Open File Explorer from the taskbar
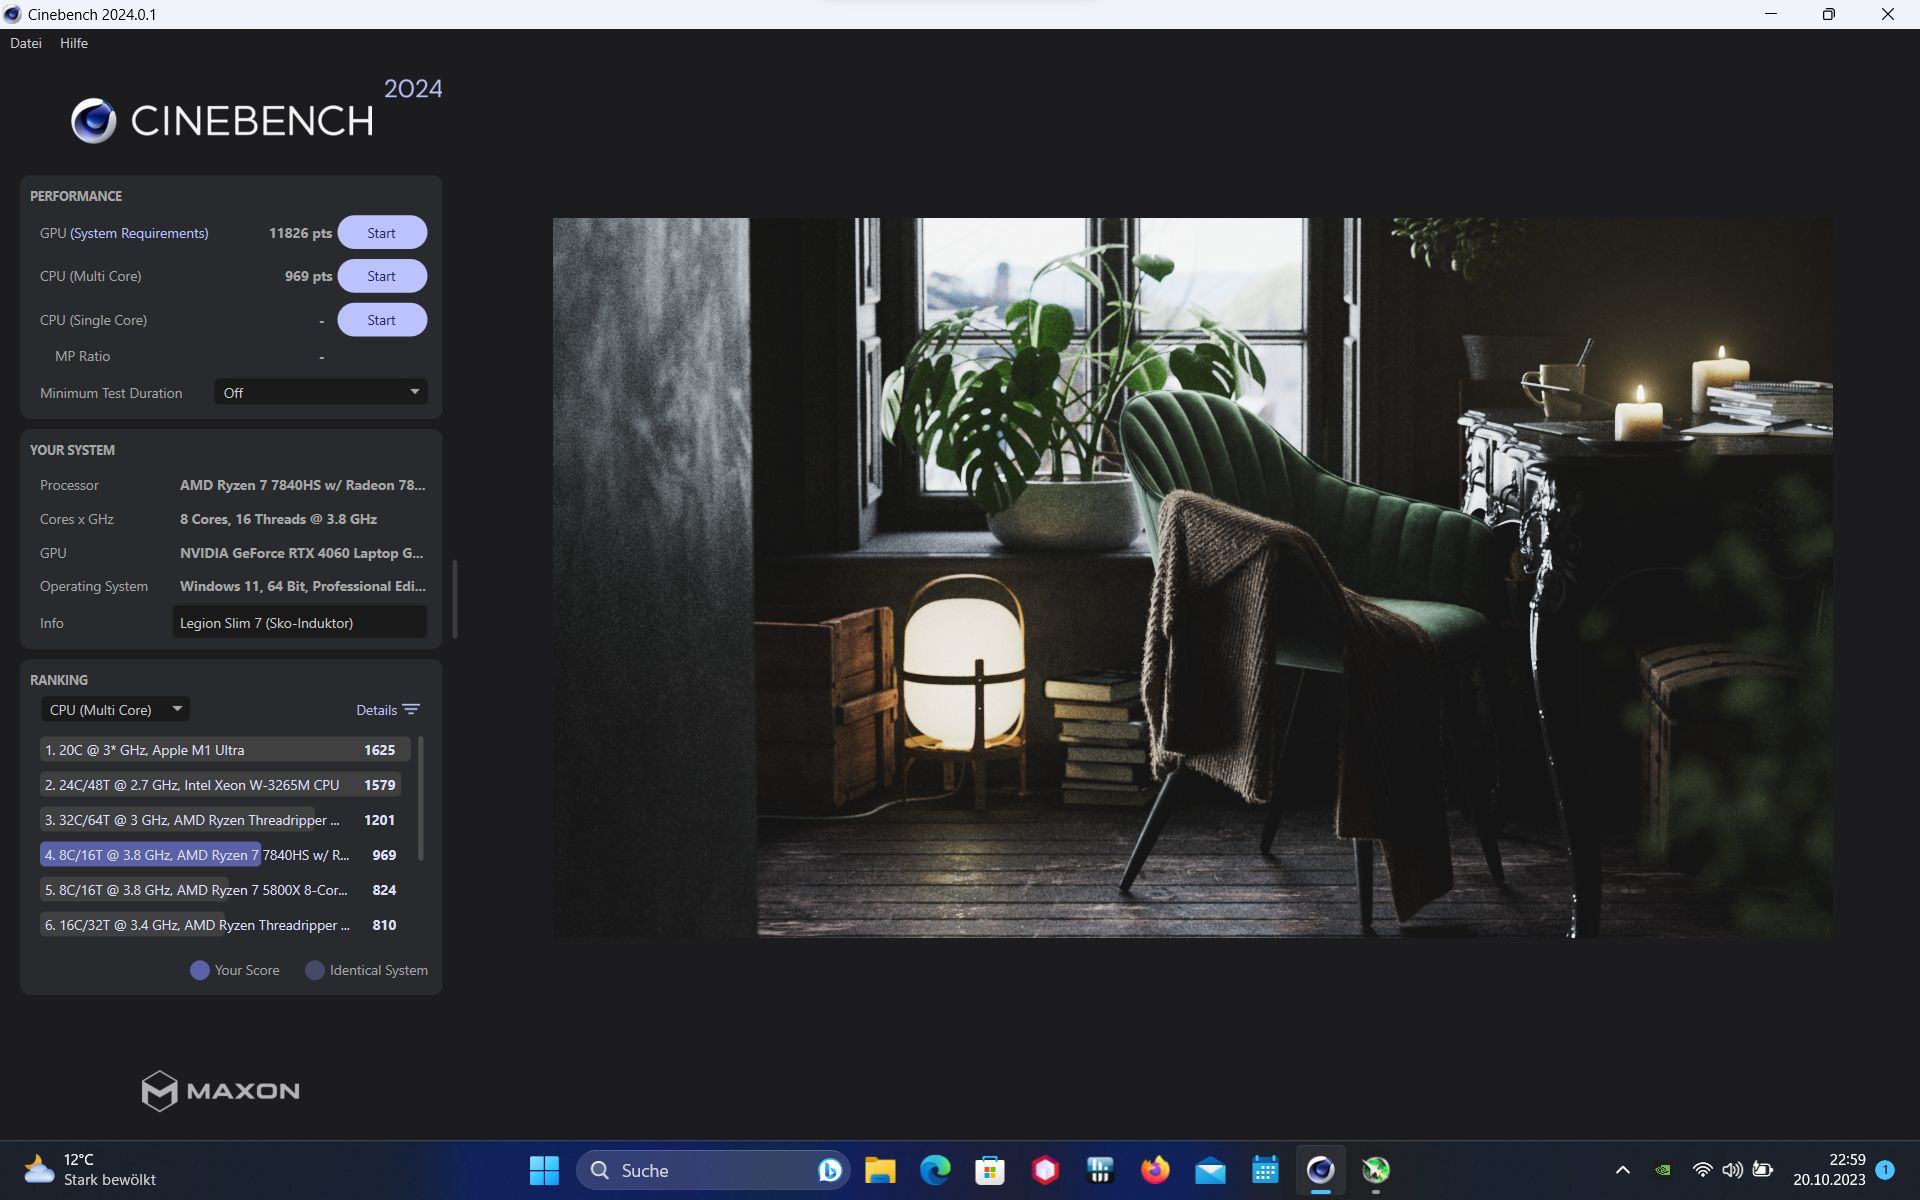This screenshot has width=1920, height=1200. pyautogui.click(x=880, y=1170)
